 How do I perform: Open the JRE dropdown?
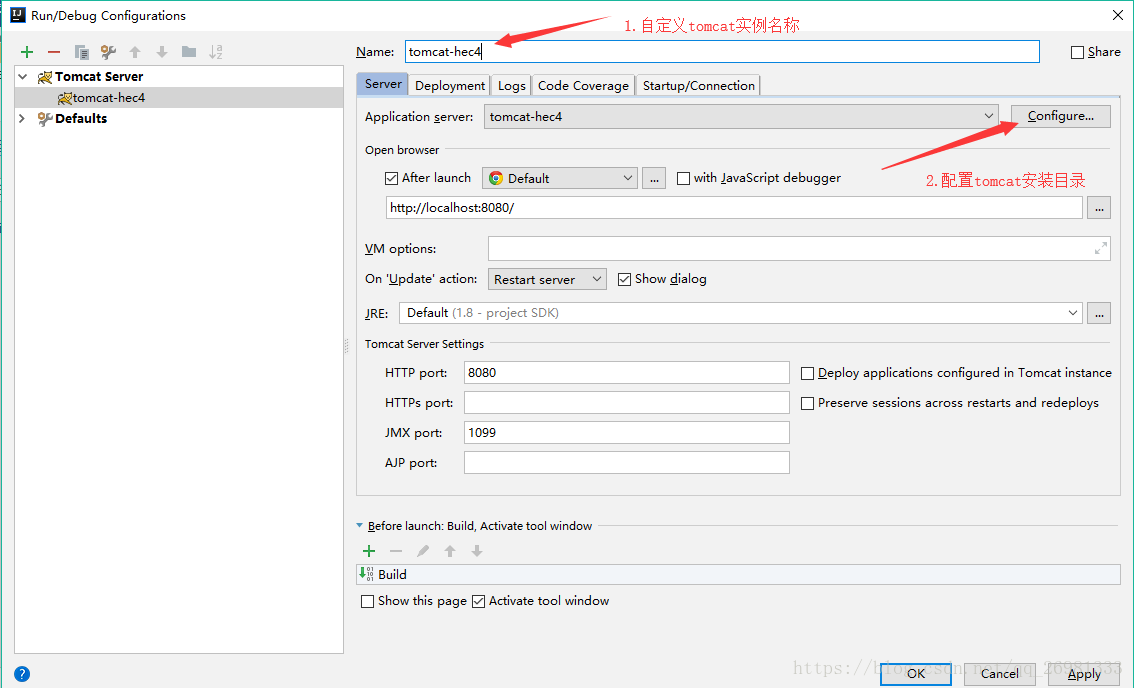[x=741, y=313]
